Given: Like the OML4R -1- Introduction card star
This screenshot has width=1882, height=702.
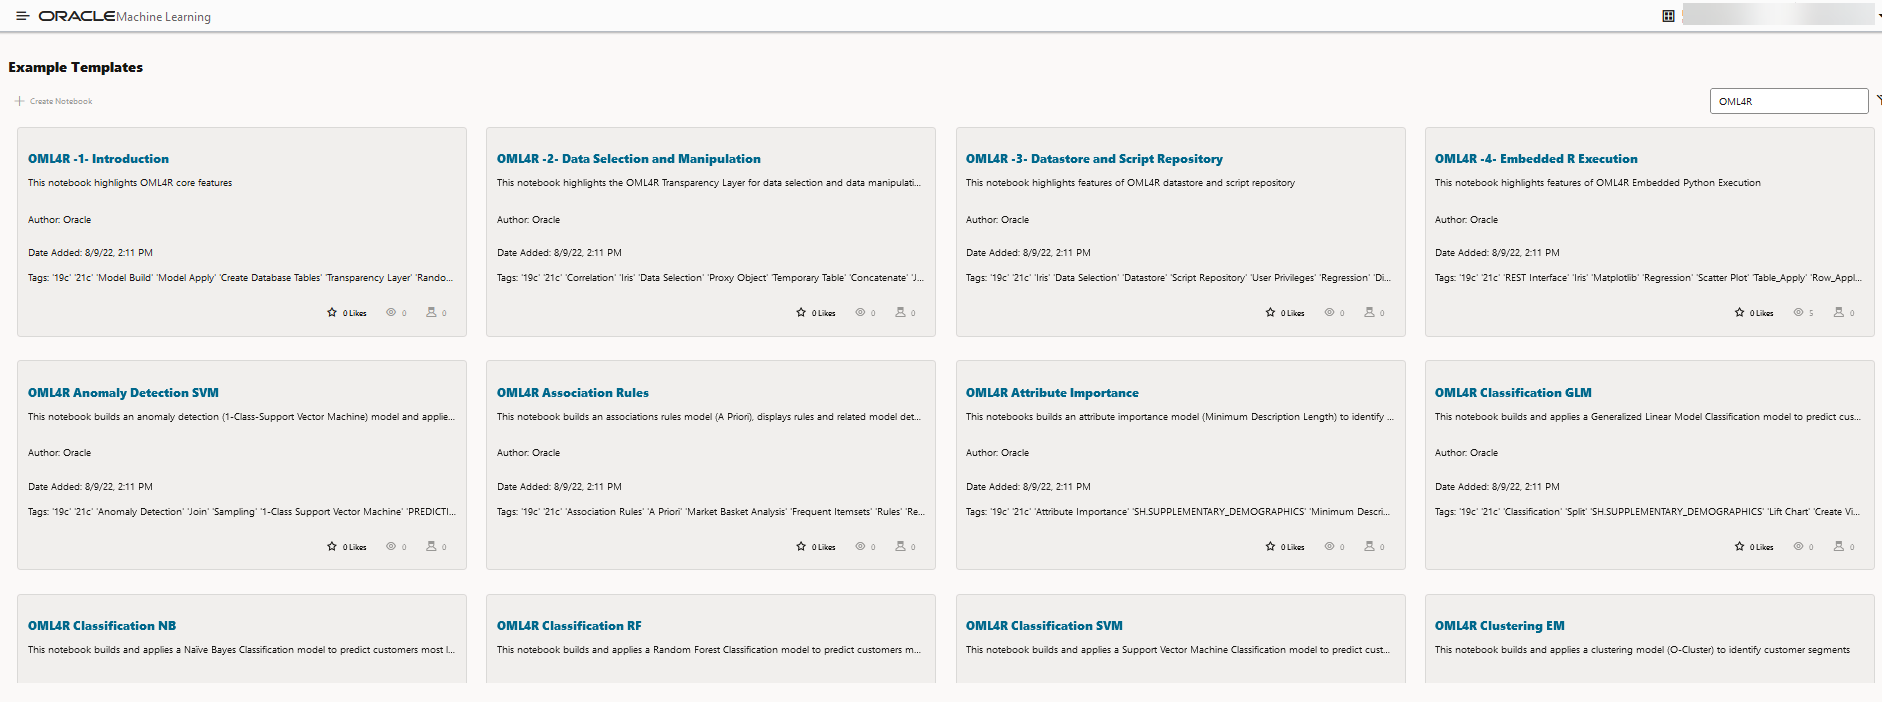Looking at the screenshot, I should coord(332,313).
